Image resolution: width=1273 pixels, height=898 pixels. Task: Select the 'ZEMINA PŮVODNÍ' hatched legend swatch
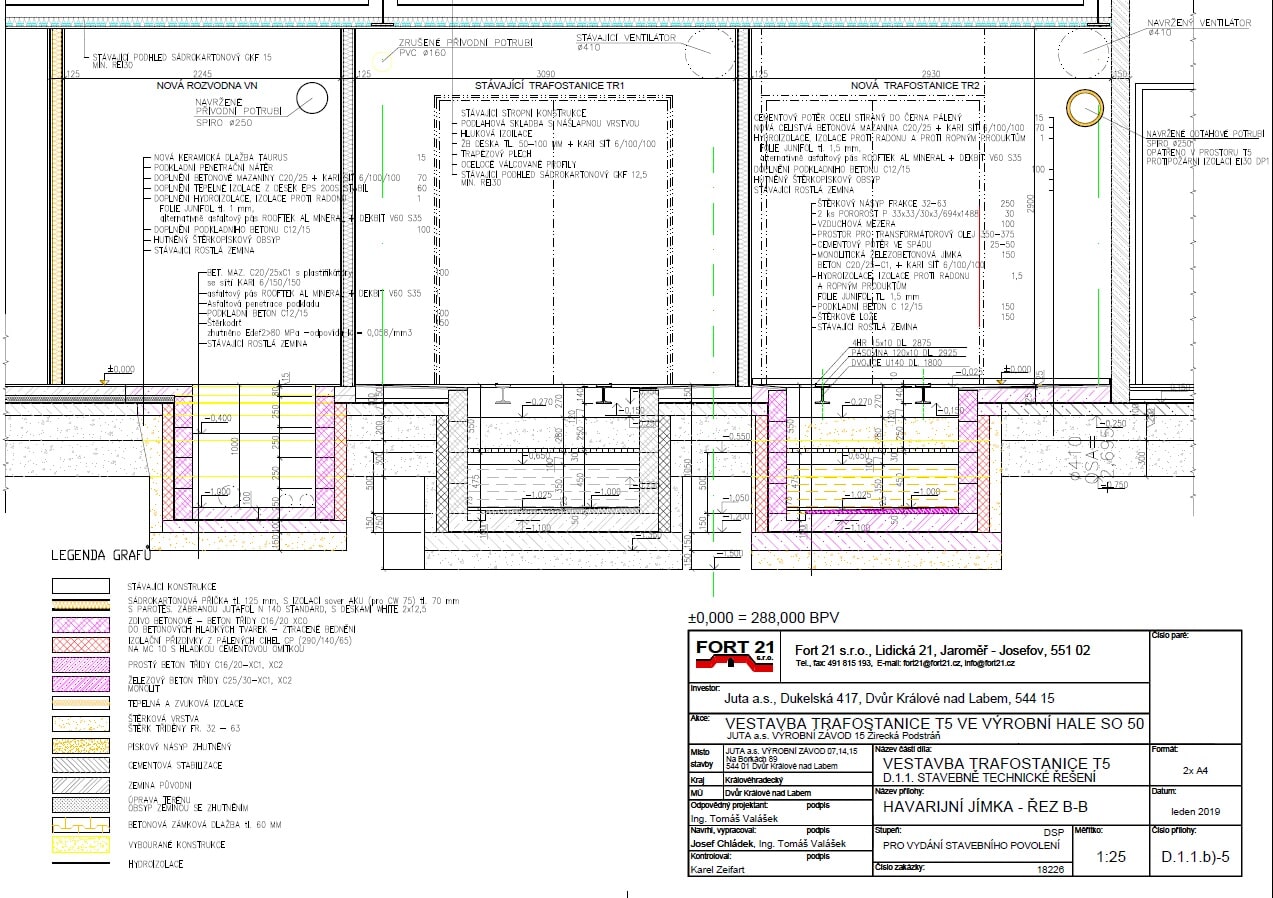(x=80, y=786)
